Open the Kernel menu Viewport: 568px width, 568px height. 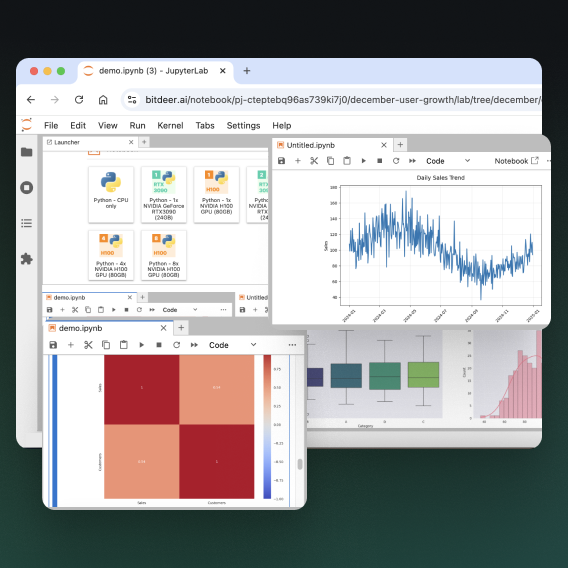(x=170, y=125)
